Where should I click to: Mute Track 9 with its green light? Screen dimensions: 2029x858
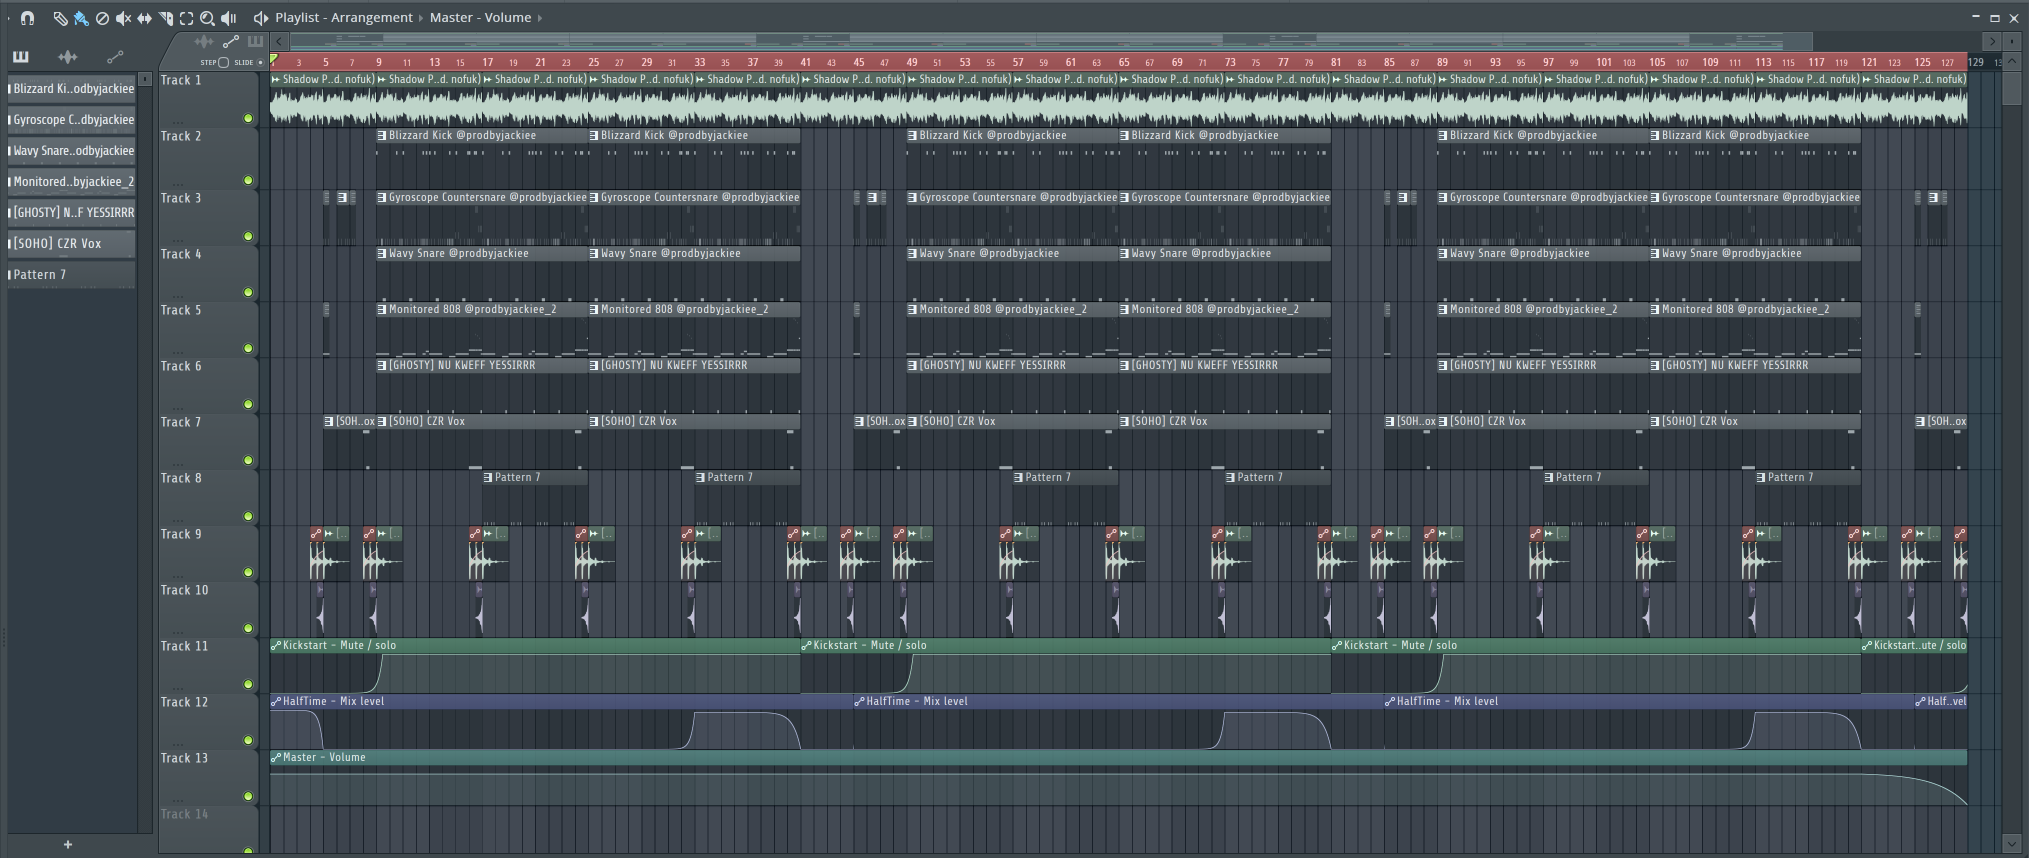point(248,573)
